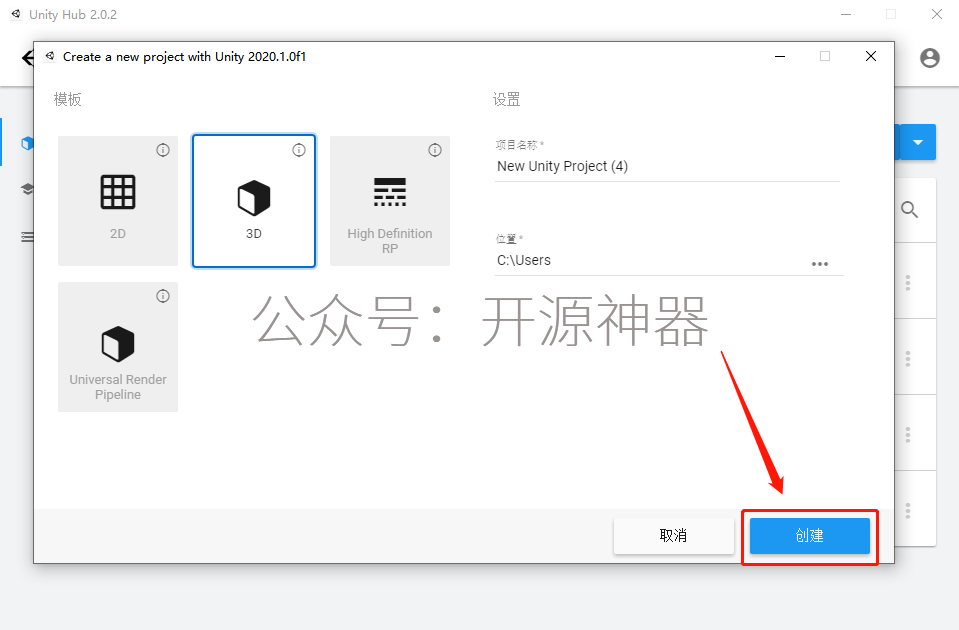959x630 pixels.
Task: Open the Learn graduation cap icon in sidebar
Action: point(27,189)
